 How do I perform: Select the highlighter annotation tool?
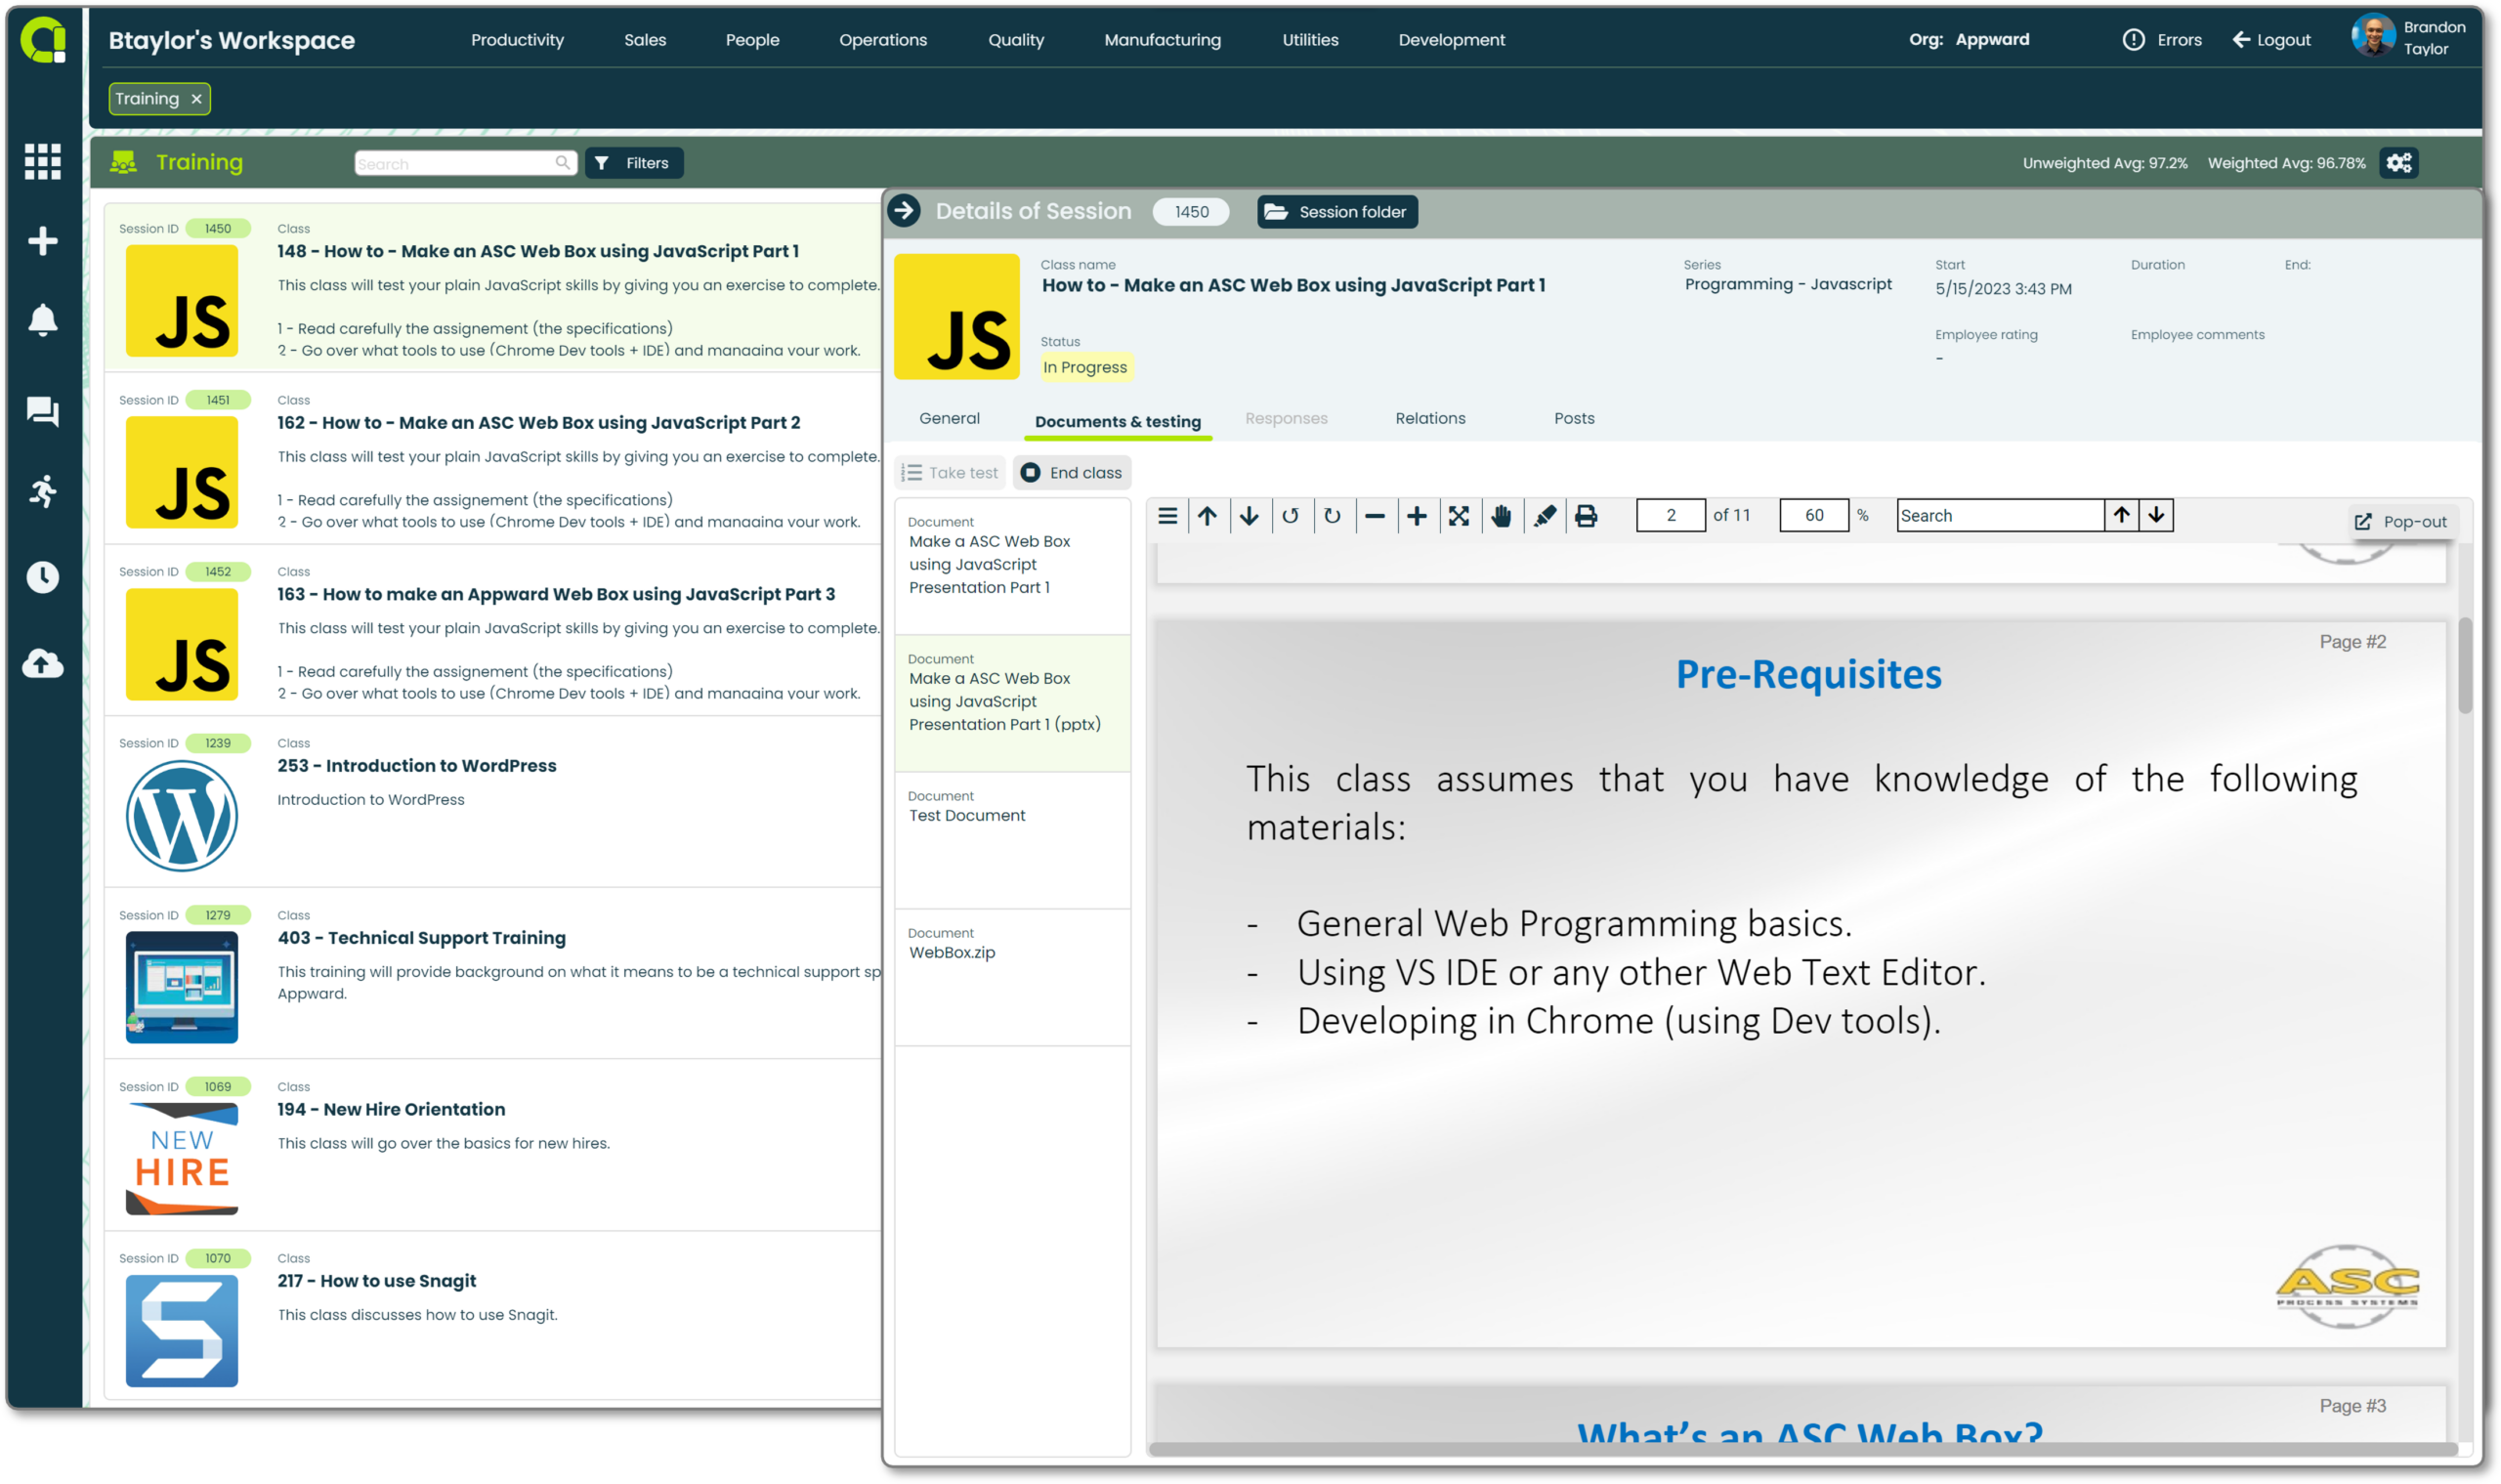pyautogui.click(x=1544, y=516)
